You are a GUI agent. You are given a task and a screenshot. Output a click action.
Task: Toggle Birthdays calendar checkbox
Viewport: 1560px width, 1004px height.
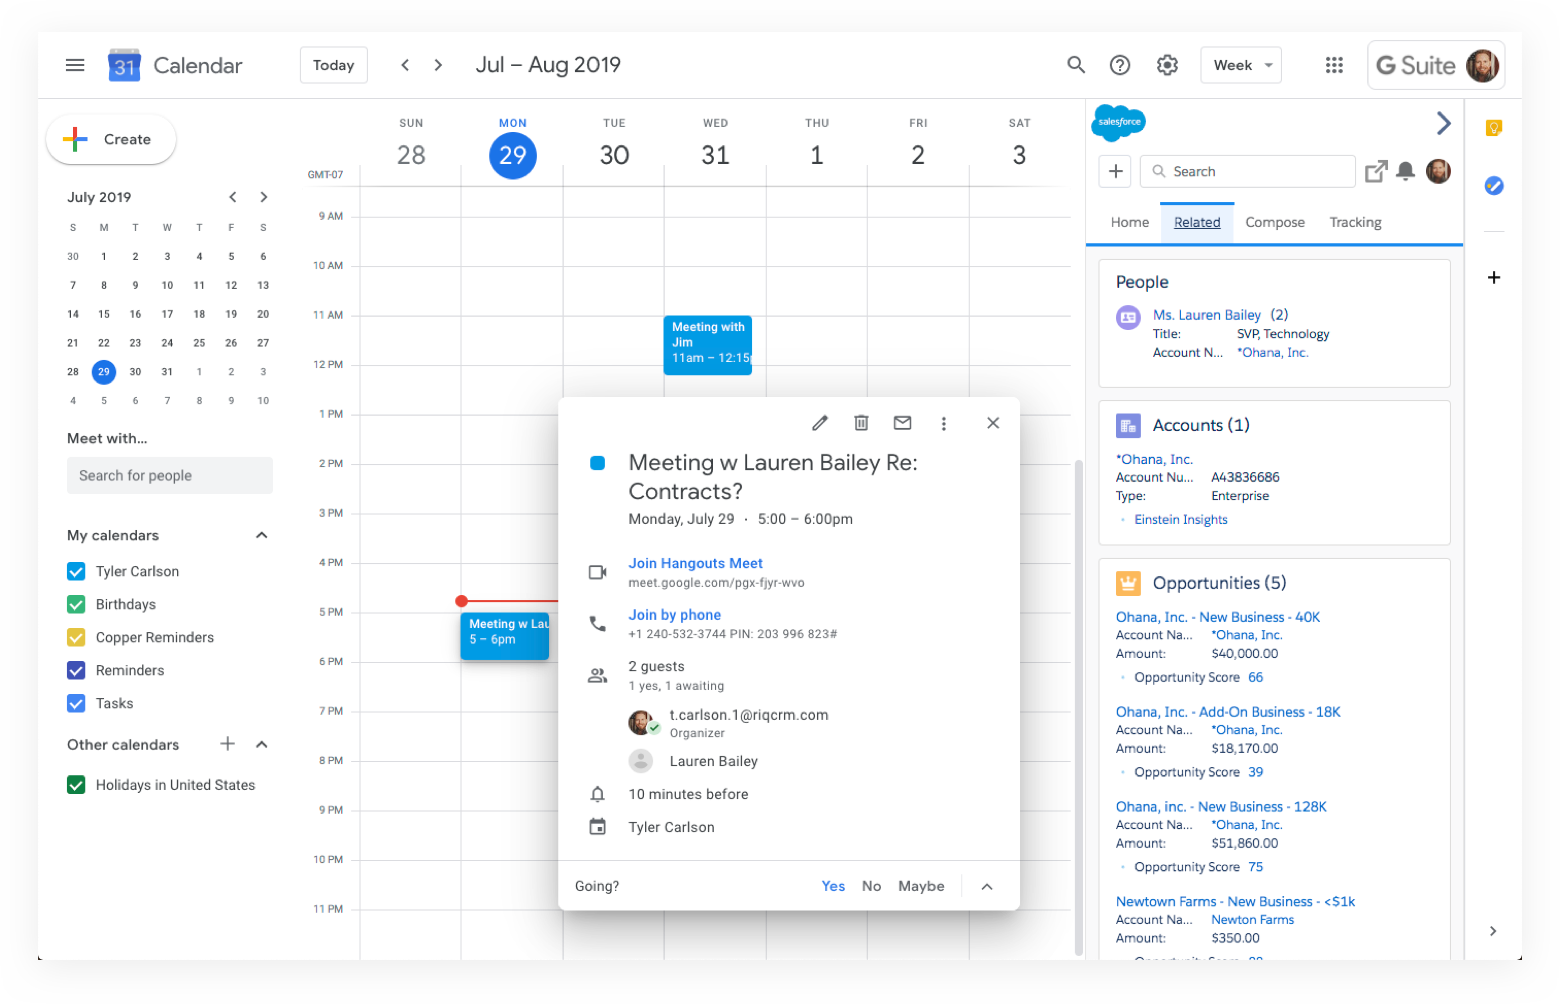click(x=76, y=604)
